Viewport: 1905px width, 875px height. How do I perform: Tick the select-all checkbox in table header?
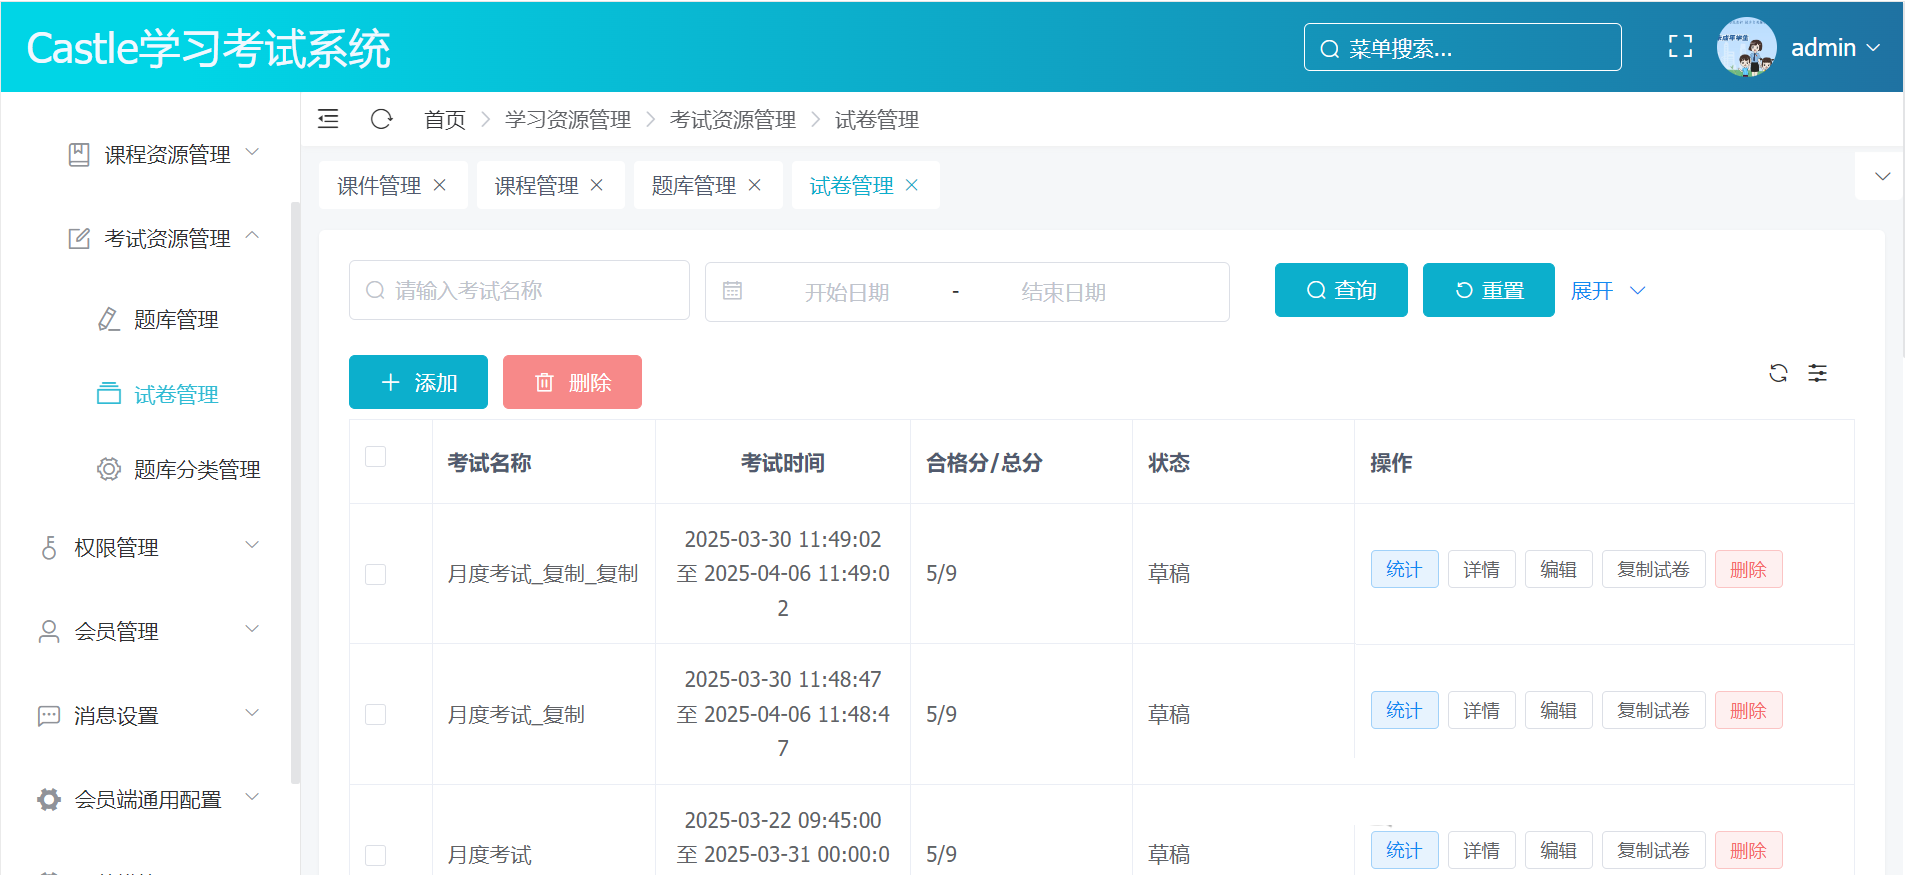[x=376, y=457]
